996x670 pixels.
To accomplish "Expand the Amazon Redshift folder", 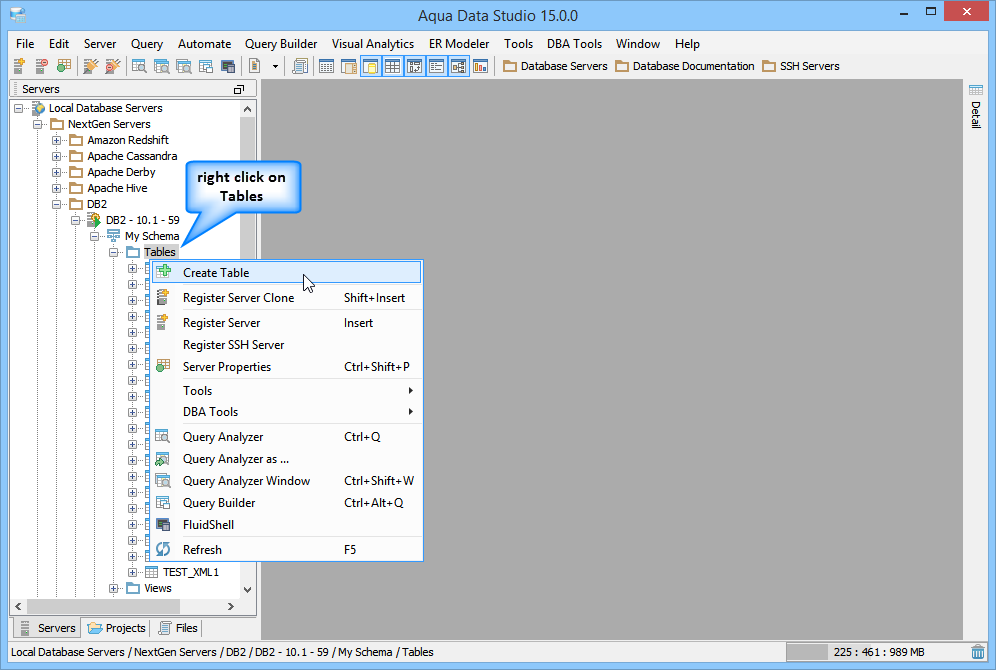I will click(x=57, y=140).
